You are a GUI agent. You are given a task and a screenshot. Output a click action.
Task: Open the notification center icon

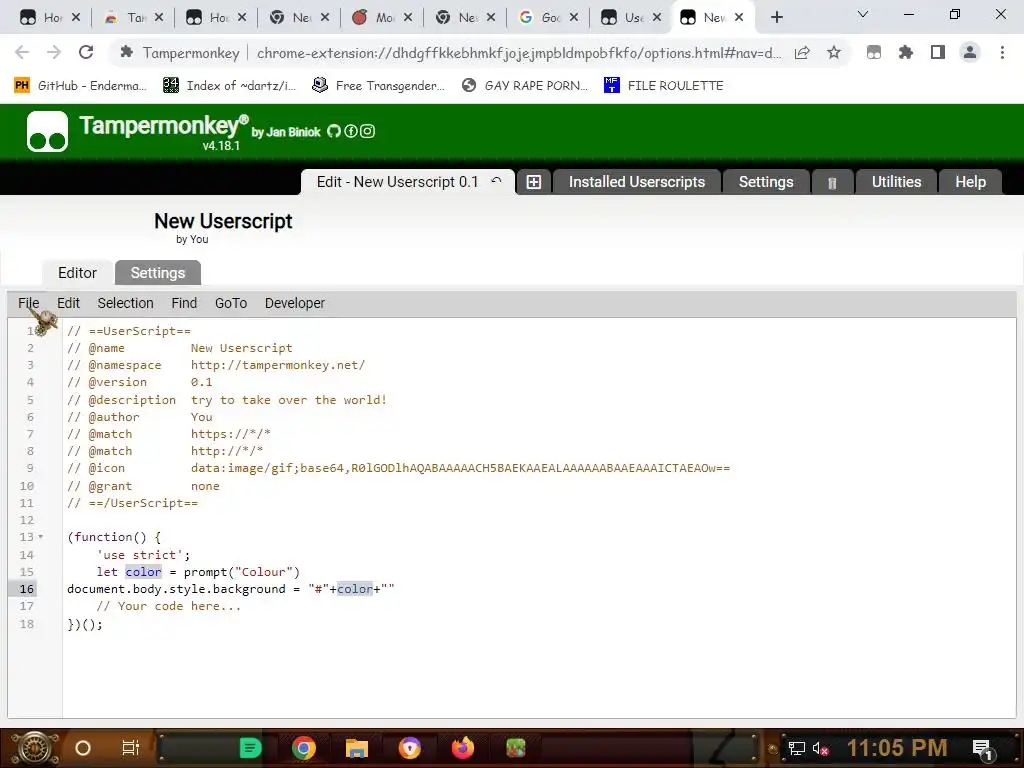point(983,749)
